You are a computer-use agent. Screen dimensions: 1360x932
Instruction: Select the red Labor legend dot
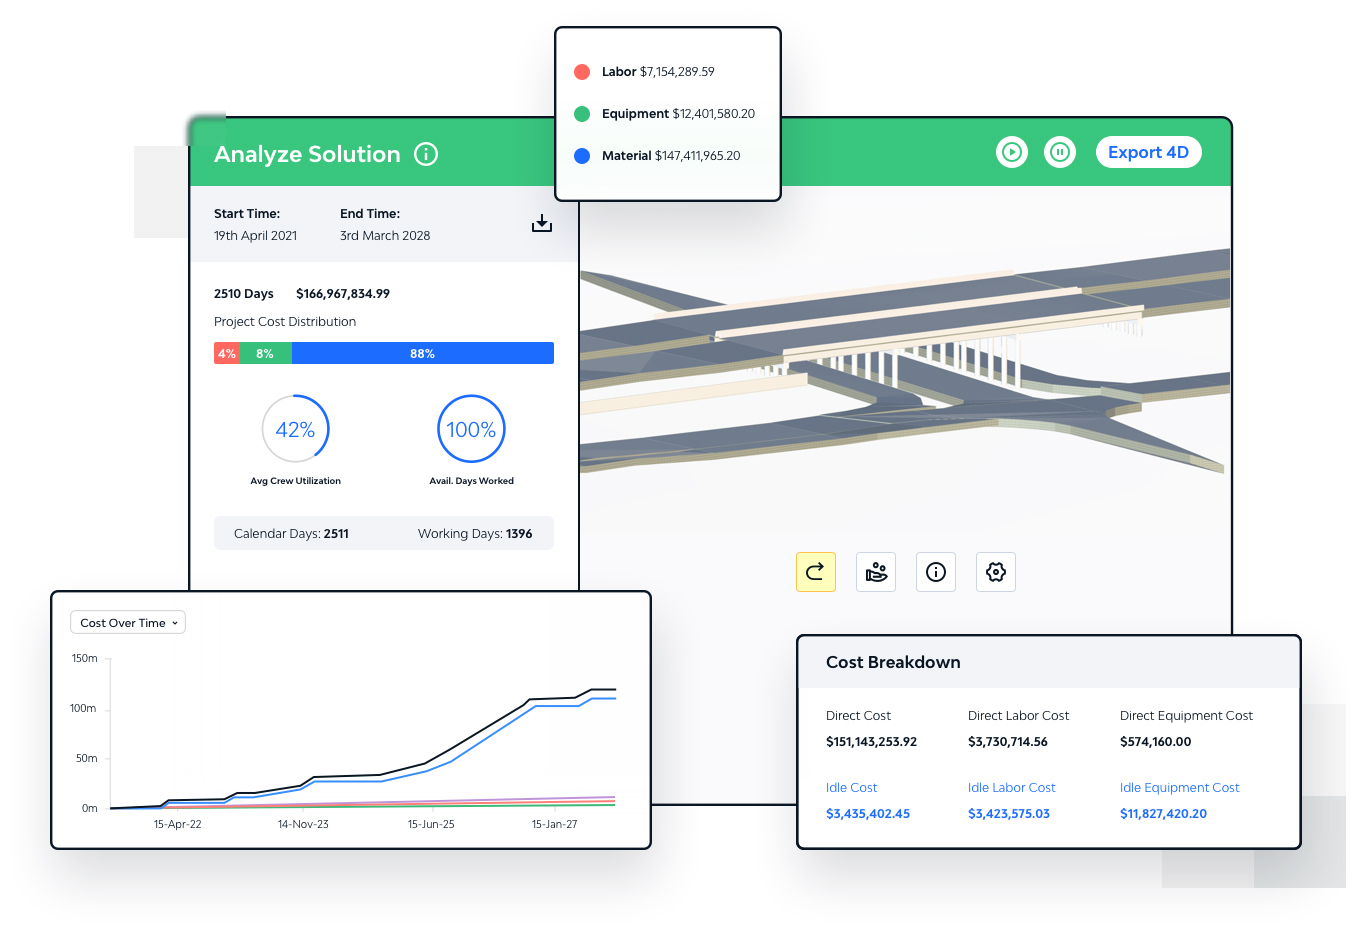[582, 72]
